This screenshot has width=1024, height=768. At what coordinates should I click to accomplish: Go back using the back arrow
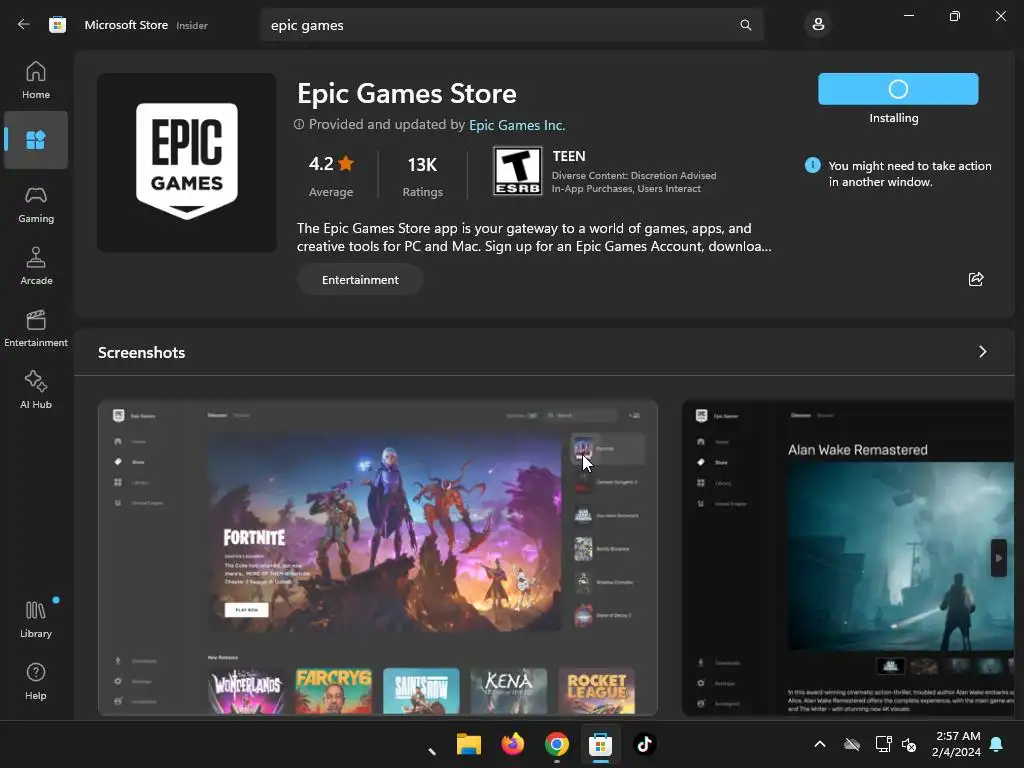click(x=24, y=25)
